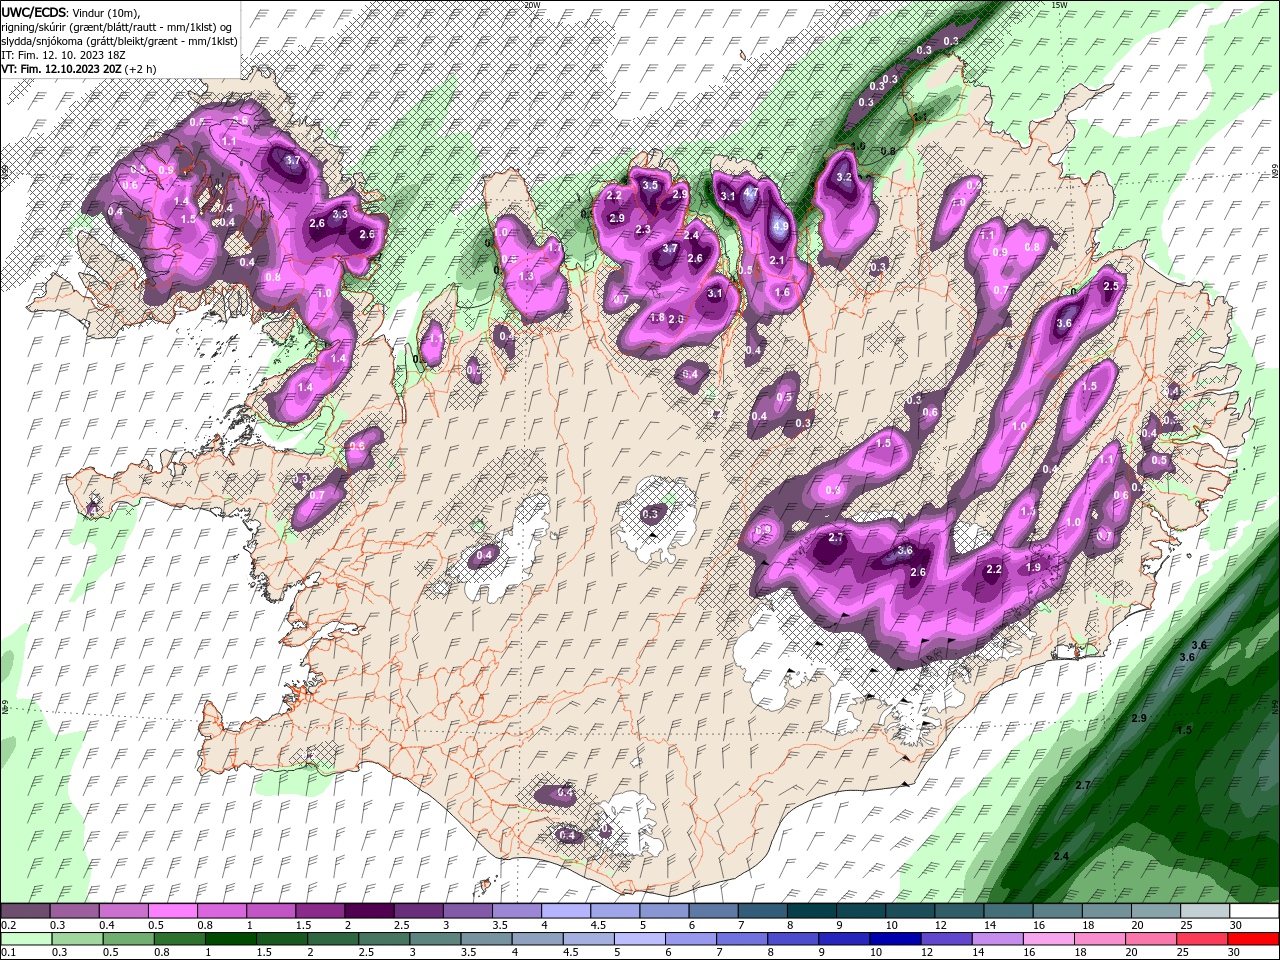The image size is (1280, 960).
Task: Click the 2.1 snowfall value on the map
Action: click(777, 260)
